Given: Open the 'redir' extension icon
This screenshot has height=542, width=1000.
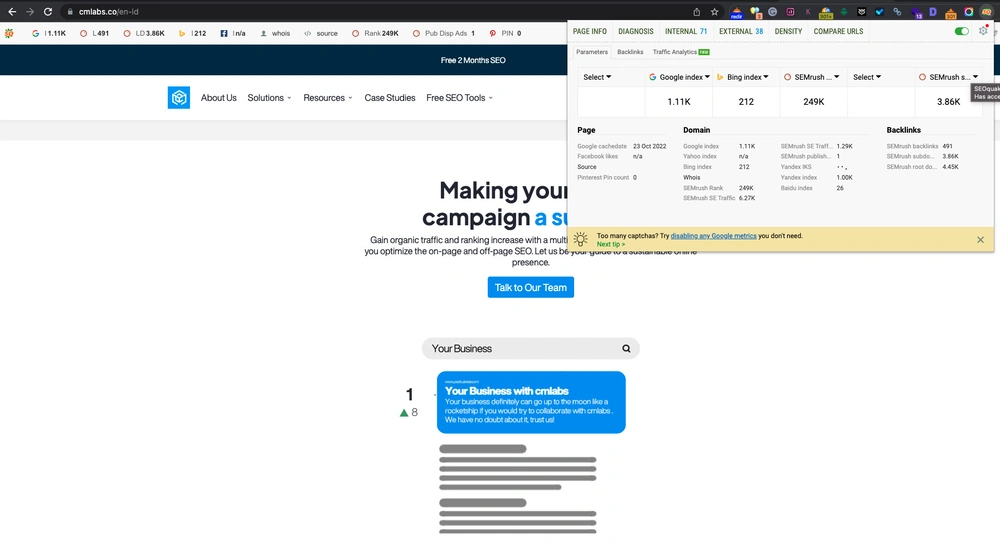Looking at the screenshot, I should 737,12.
